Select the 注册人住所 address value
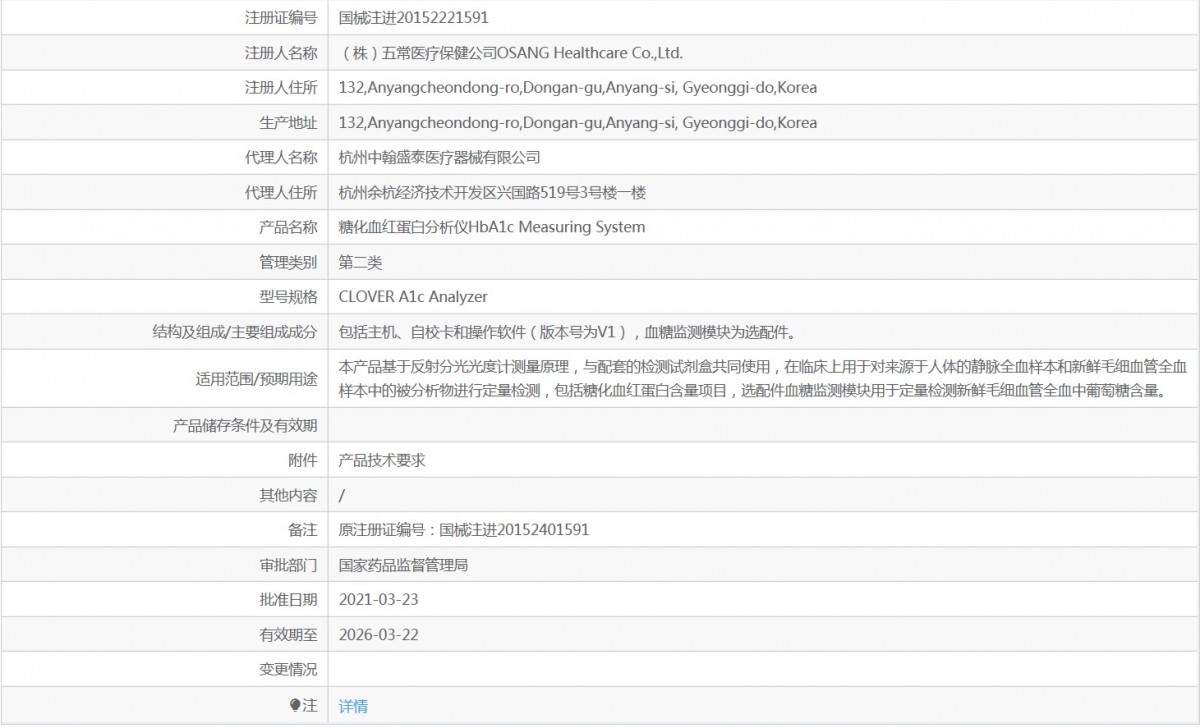The width and height of the screenshot is (1200, 728). click(578, 87)
